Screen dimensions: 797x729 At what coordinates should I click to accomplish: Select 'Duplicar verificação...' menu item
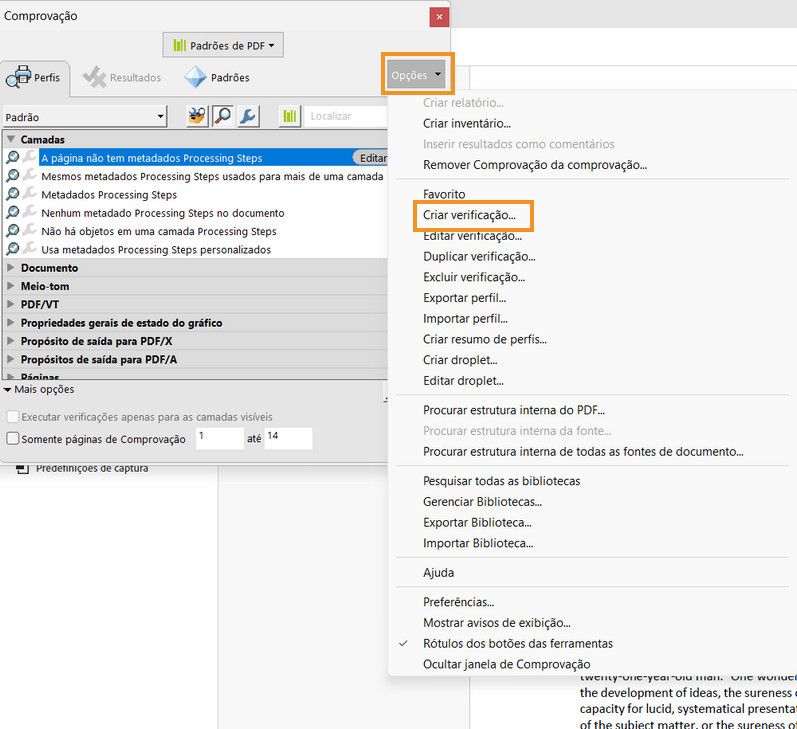pyautogui.click(x=479, y=257)
